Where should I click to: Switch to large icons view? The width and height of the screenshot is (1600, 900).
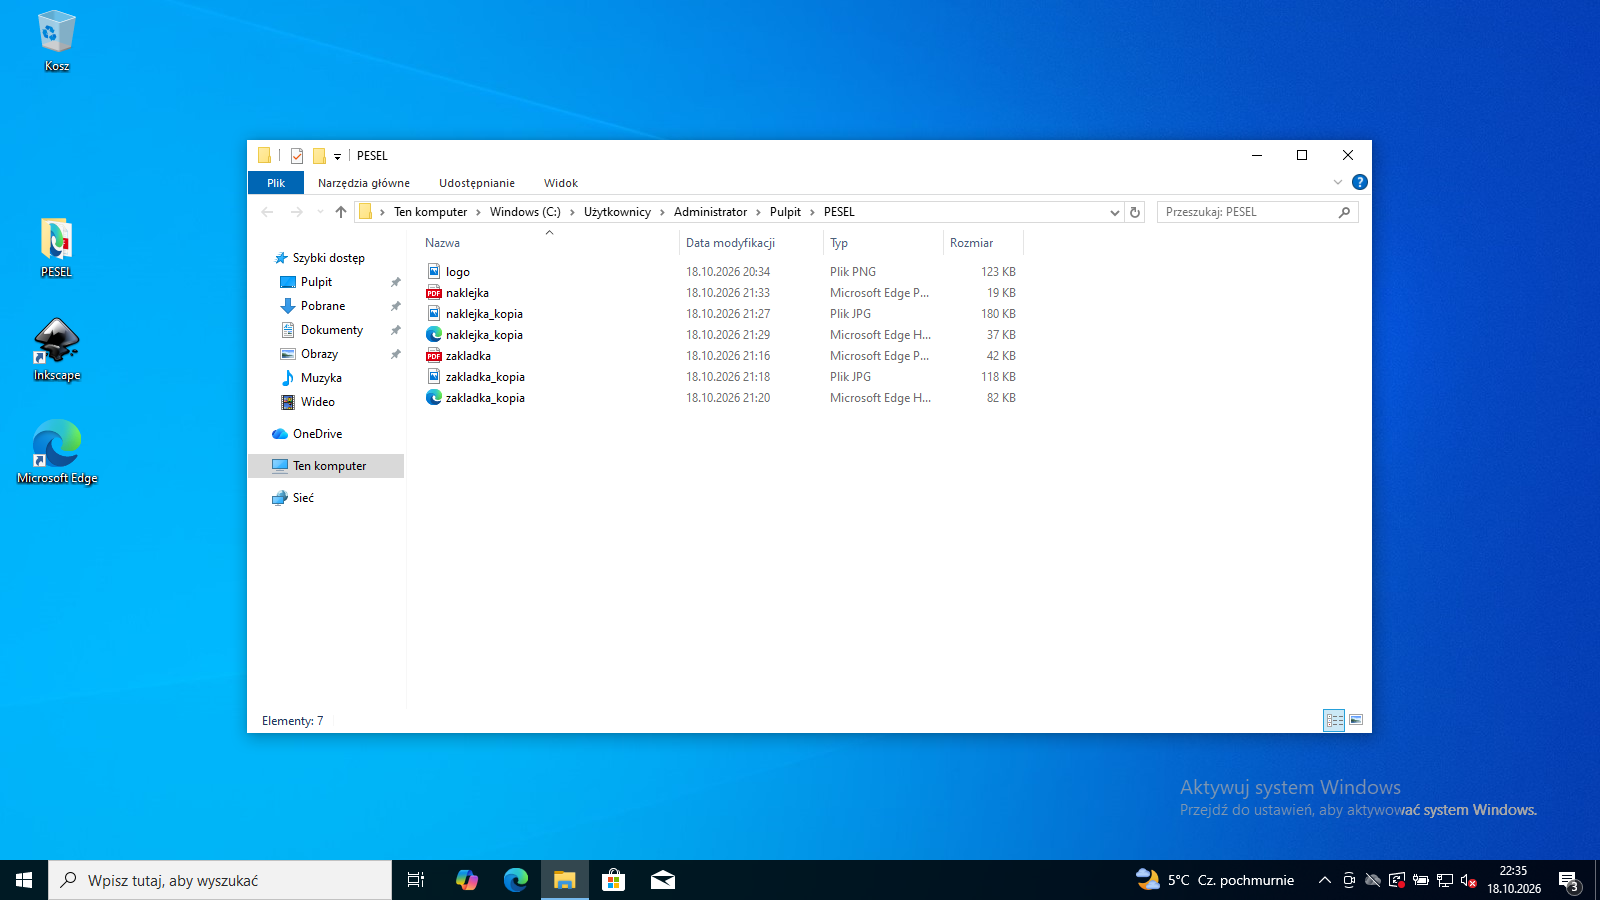pos(1356,720)
